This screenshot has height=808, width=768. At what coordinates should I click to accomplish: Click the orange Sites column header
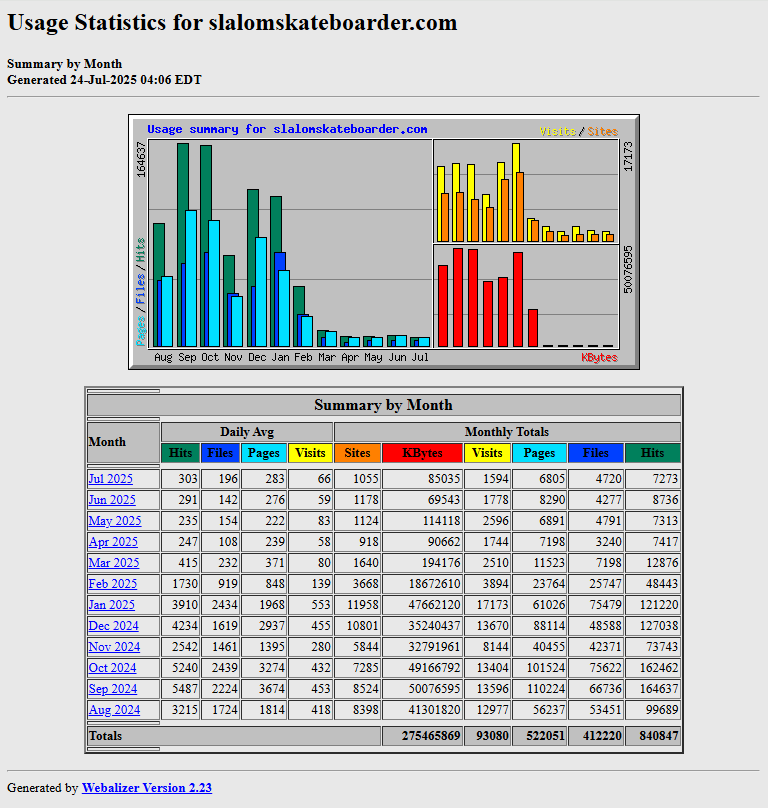click(x=357, y=453)
